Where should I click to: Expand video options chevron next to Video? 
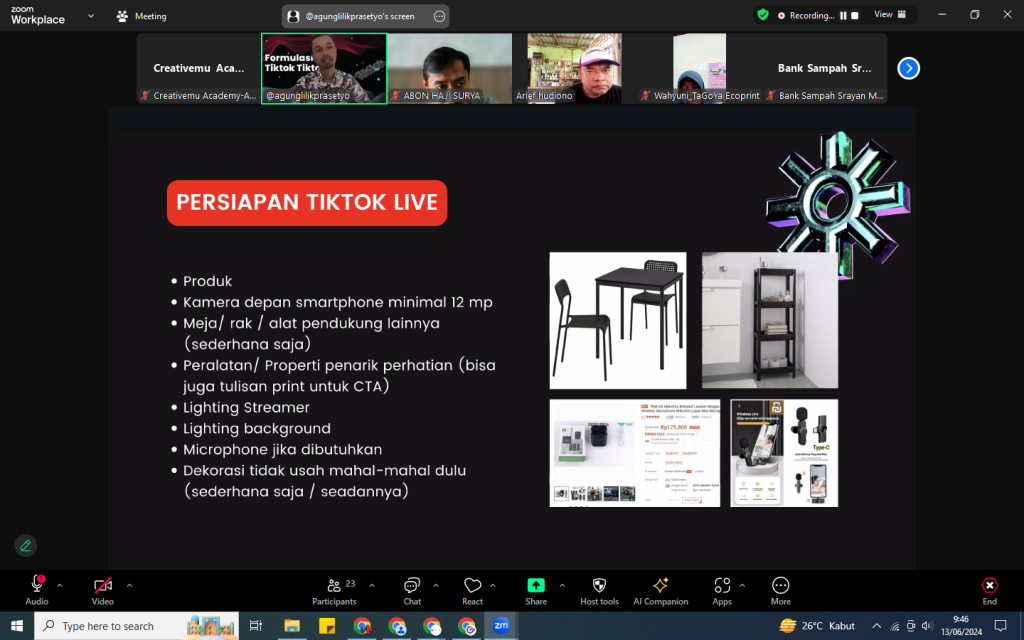pos(129,585)
